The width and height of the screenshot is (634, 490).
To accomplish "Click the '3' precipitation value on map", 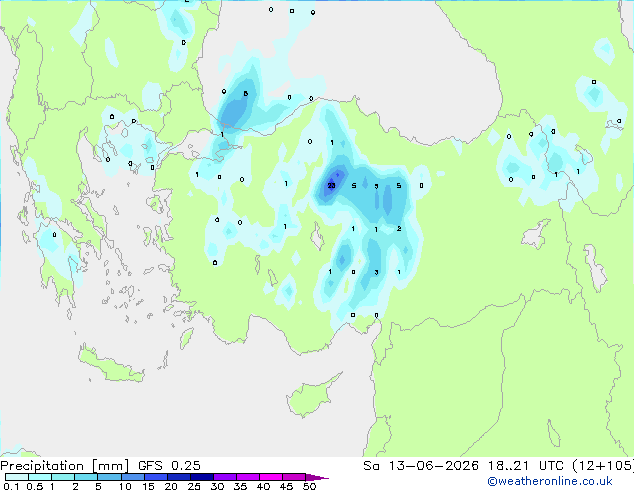I will click(376, 272).
